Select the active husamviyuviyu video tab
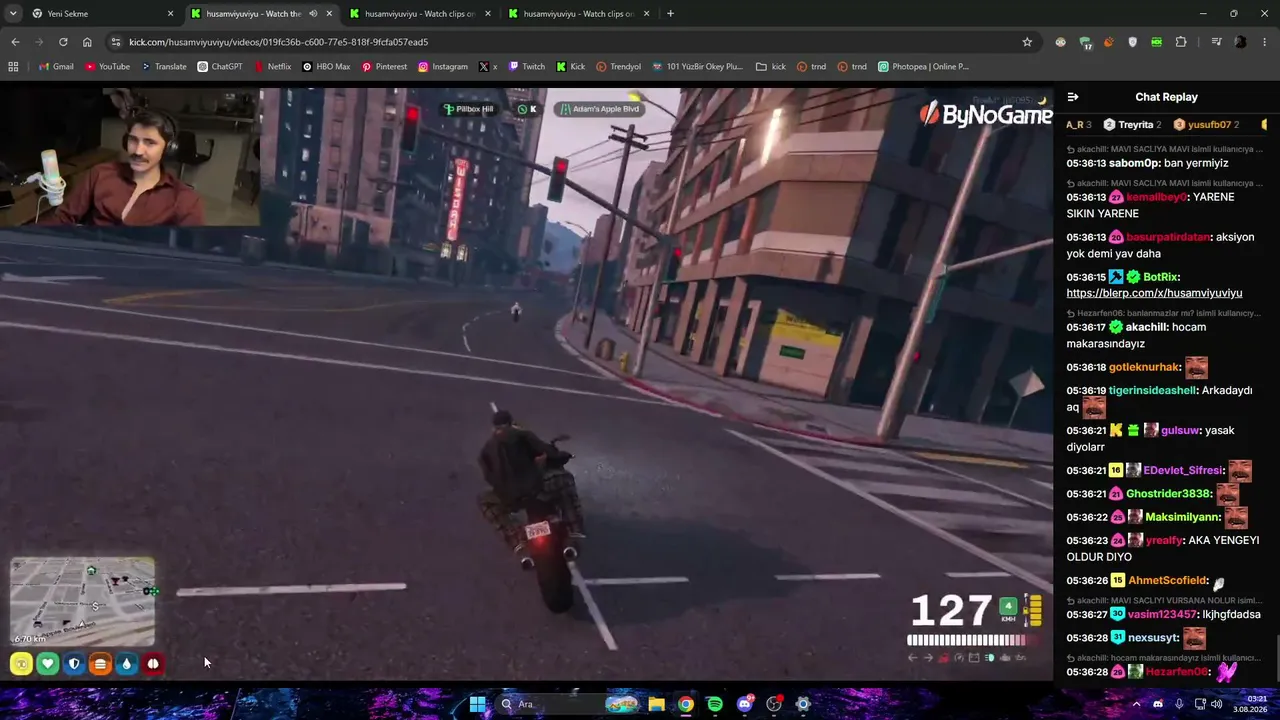Screen dimensions: 1280x720 (260, 14)
